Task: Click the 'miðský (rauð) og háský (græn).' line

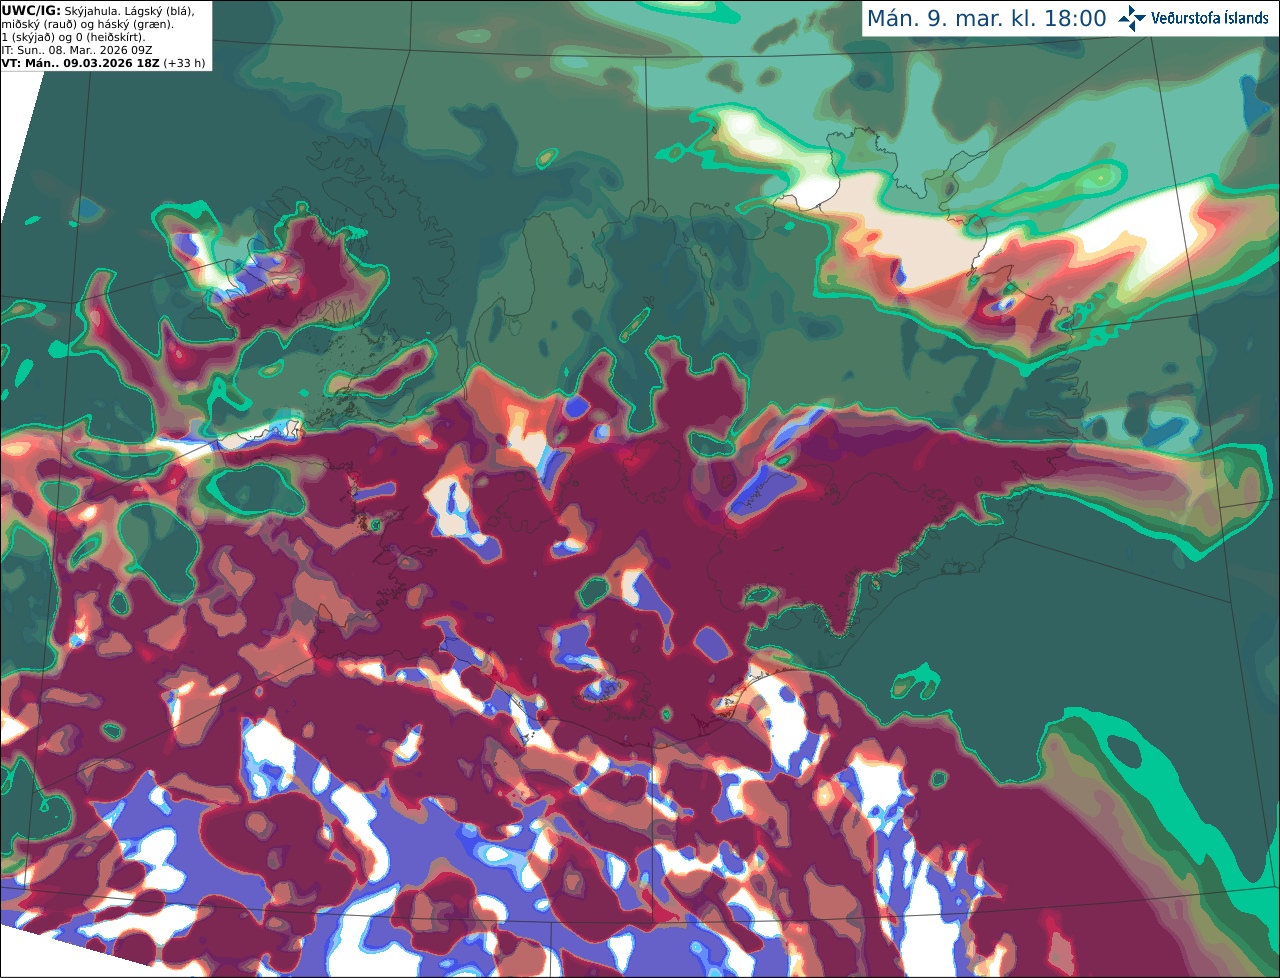Action: 87,24
